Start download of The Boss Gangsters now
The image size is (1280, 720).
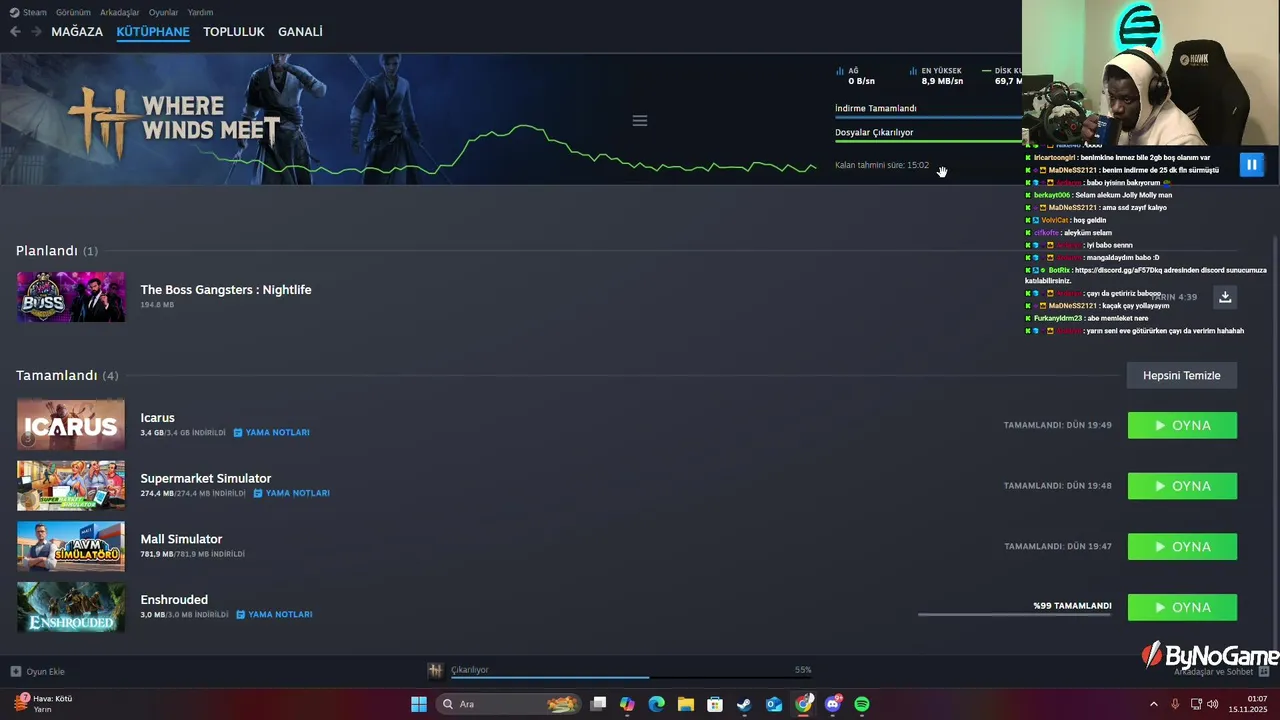point(1225,297)
